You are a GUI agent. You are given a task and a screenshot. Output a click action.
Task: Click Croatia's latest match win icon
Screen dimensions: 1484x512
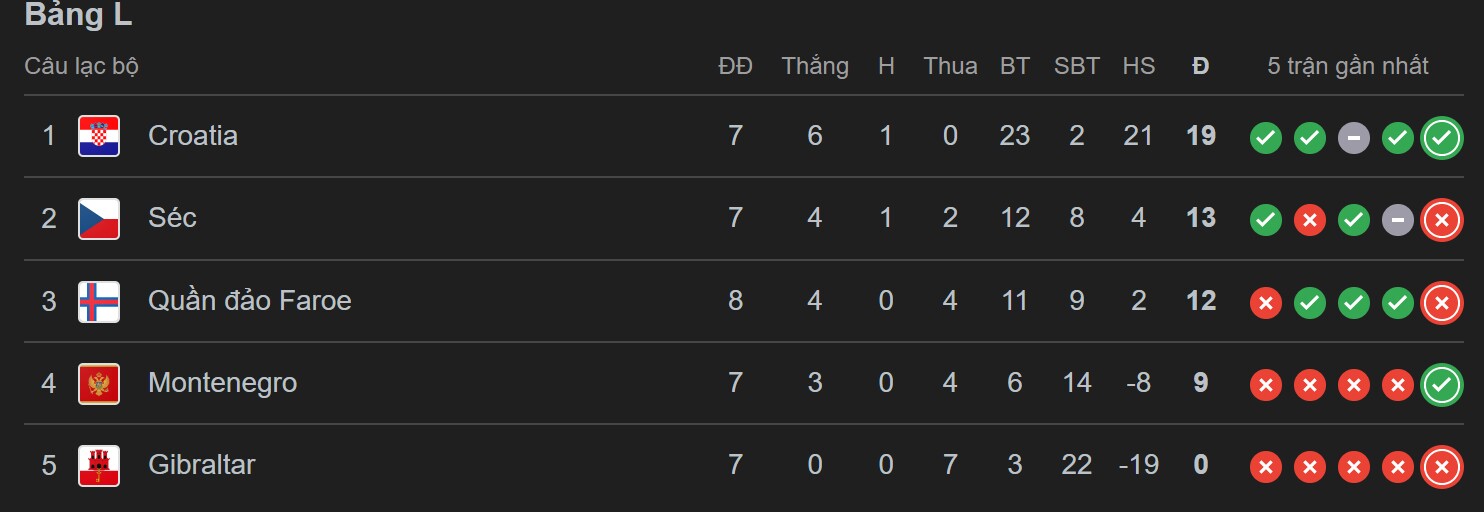coord(1441,138)
